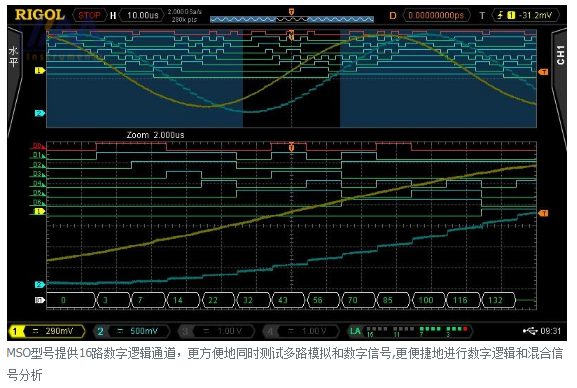Click channel 1 marker in zoom view
This screenshot has width=577, height=388.
click(x=39, y=211)
